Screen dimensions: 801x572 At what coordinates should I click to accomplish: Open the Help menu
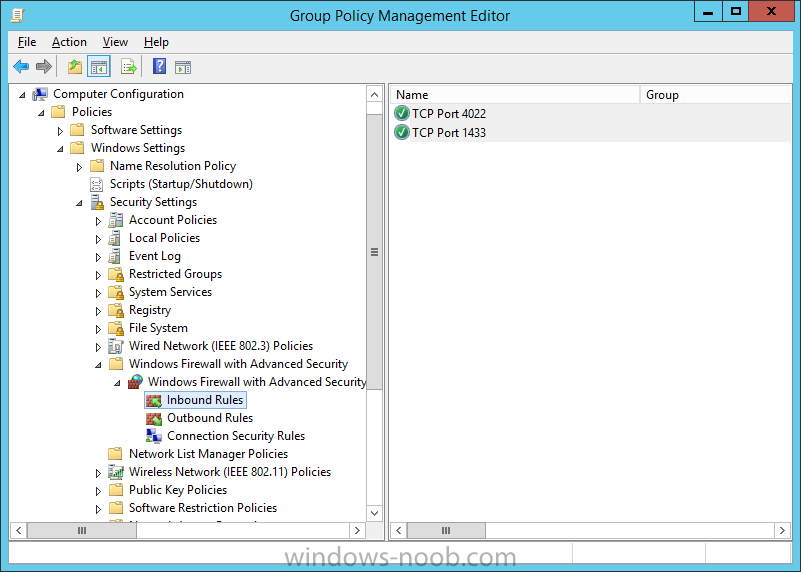coord(156,42)
